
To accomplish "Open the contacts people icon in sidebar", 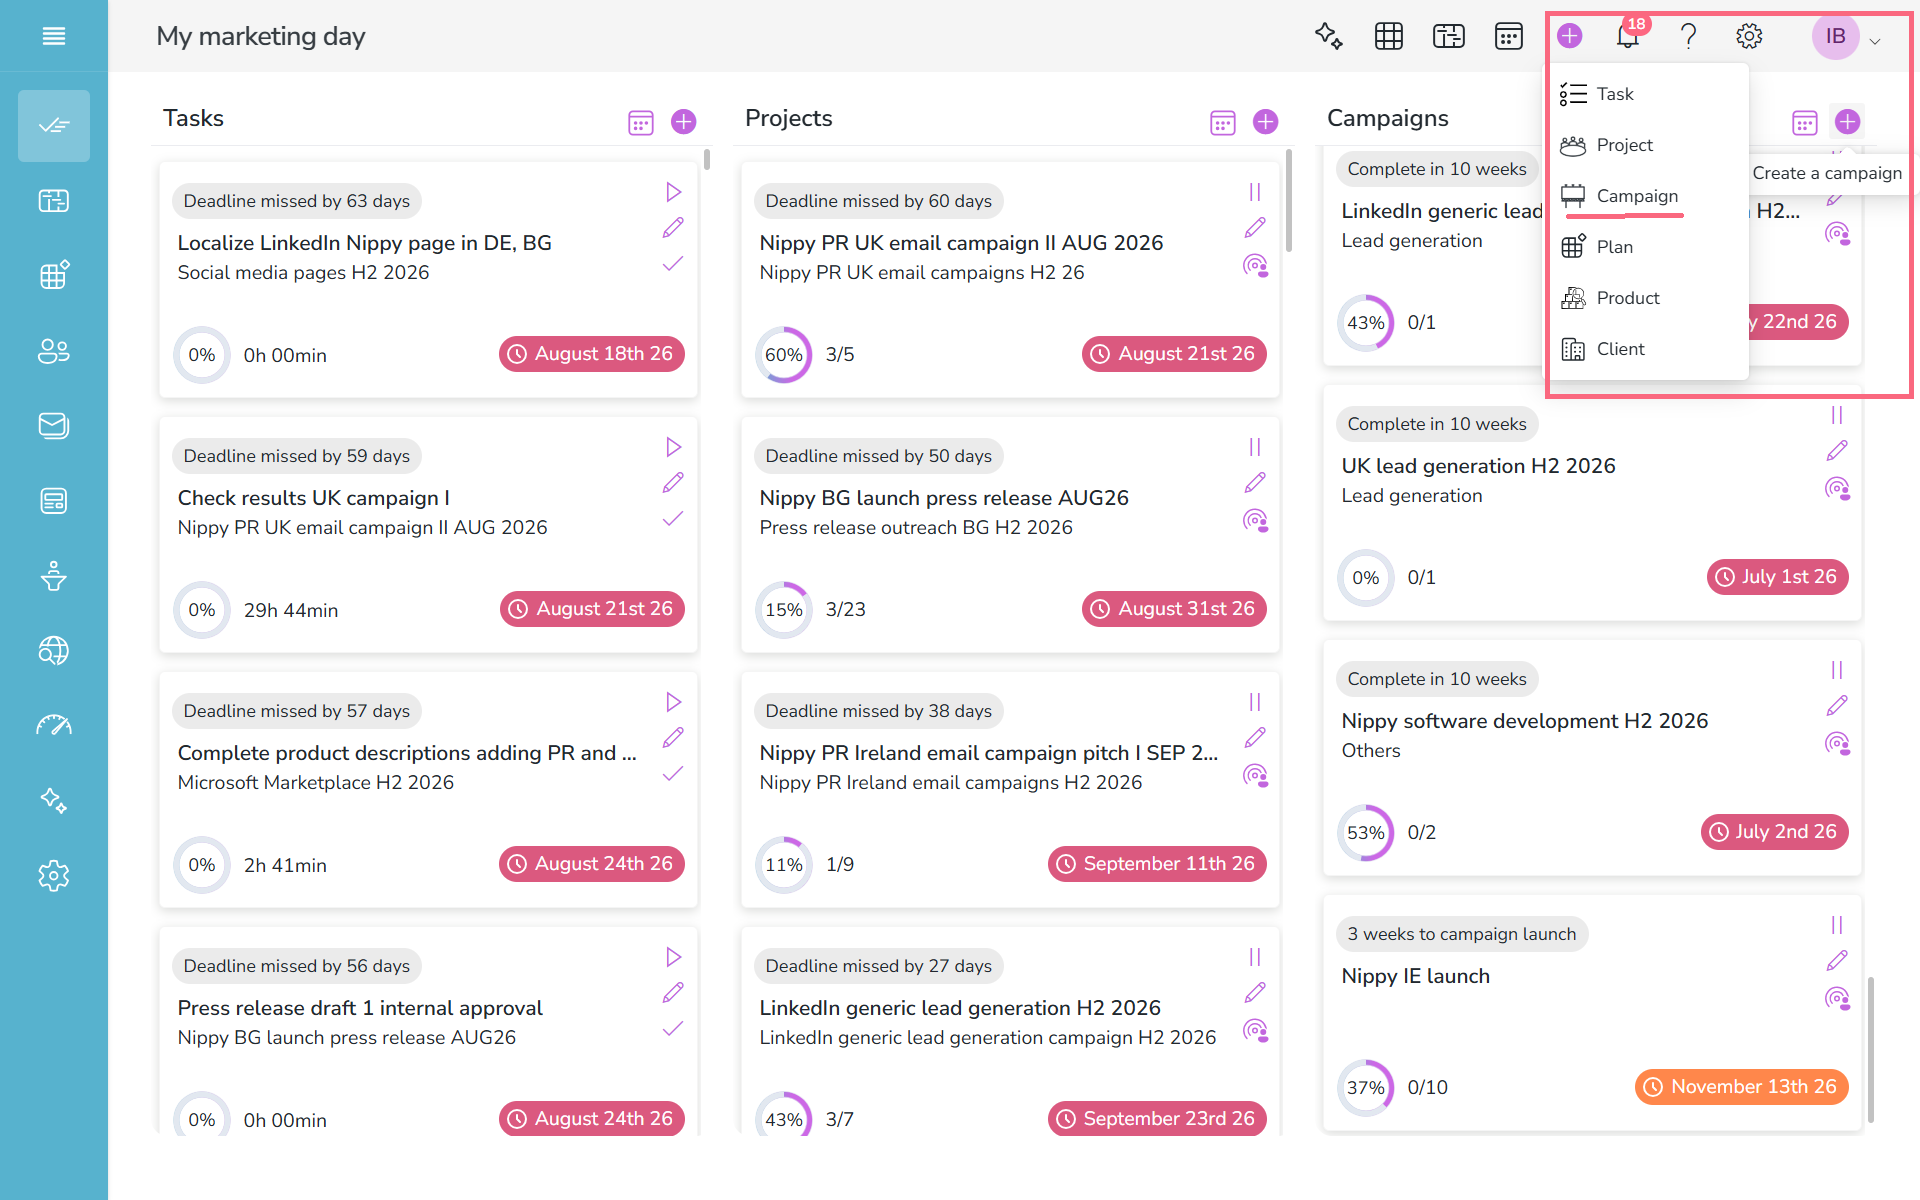I will [54, 351].
